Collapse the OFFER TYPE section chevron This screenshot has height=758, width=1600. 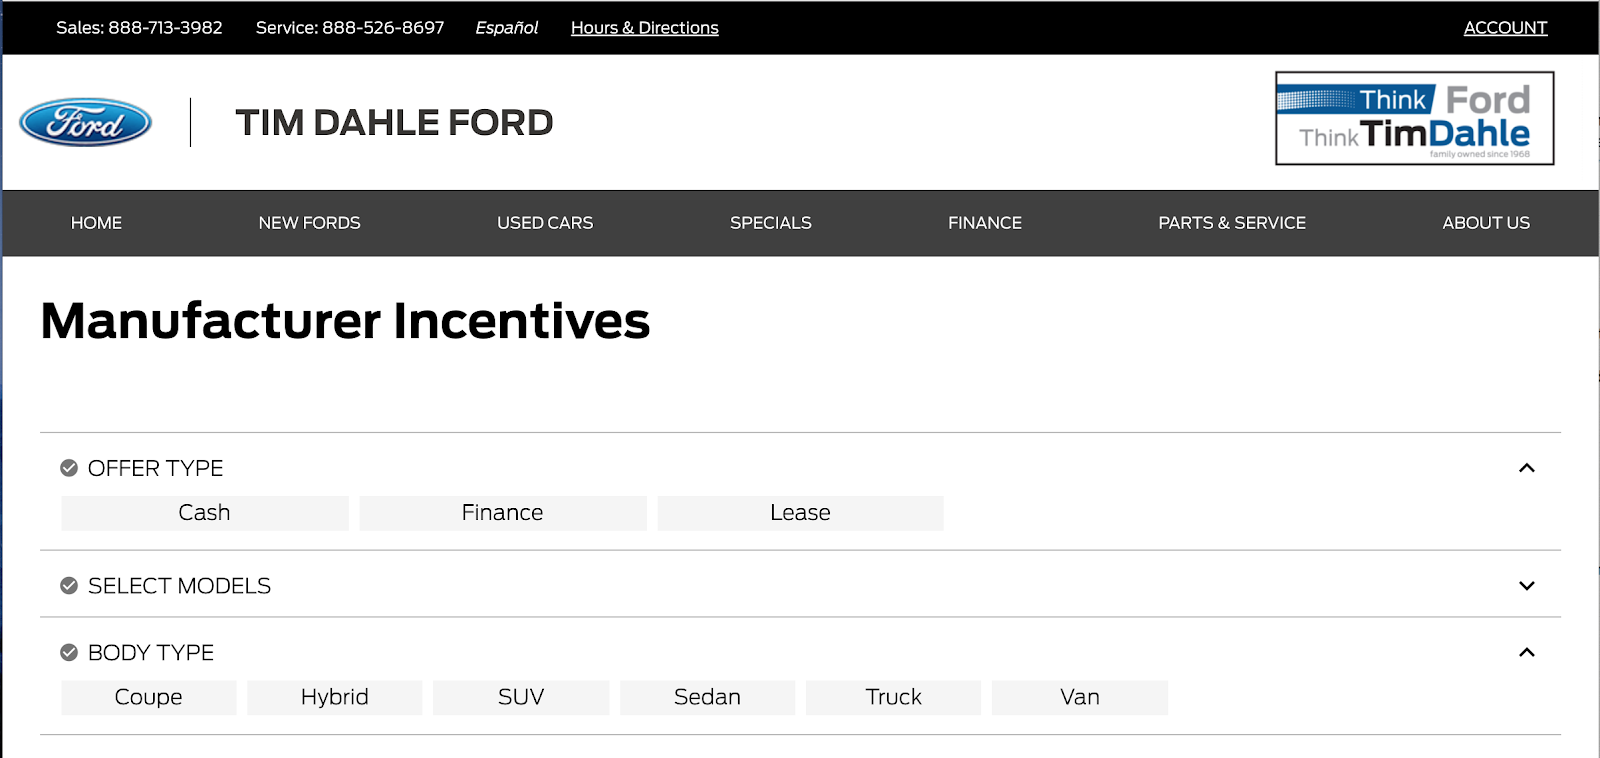(1527, 468)
